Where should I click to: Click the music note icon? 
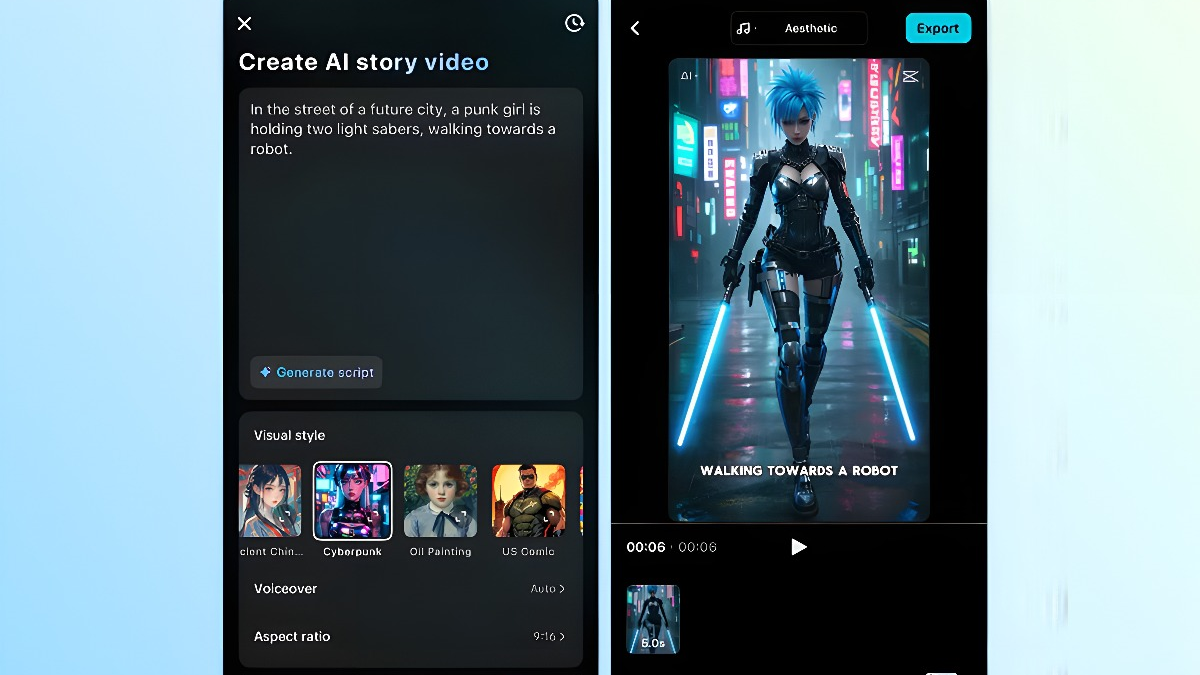(x=743, y=28)
